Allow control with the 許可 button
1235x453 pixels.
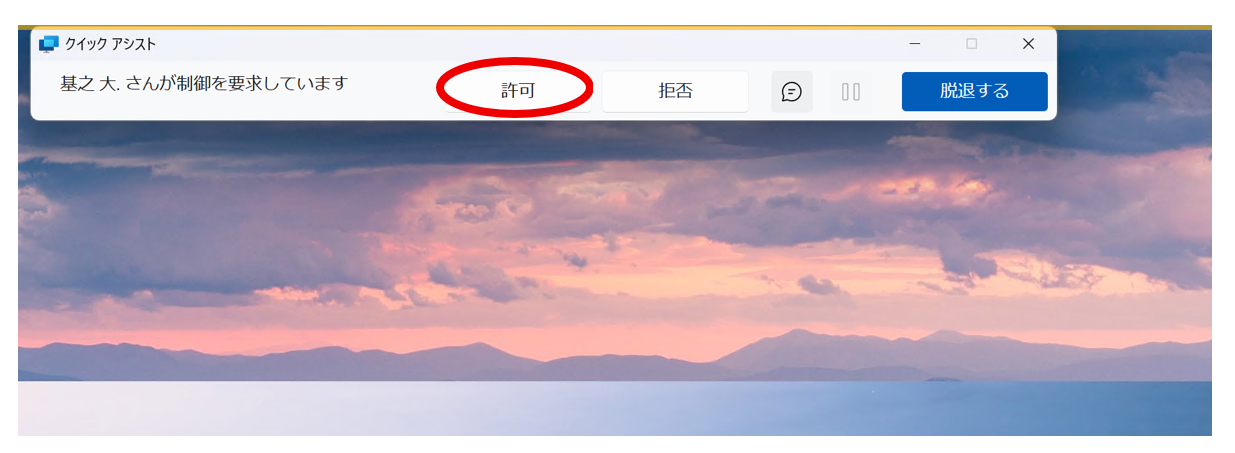(518, 91)
